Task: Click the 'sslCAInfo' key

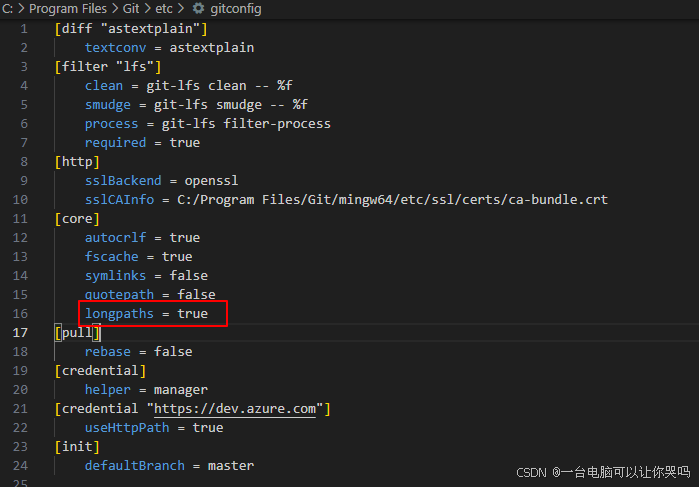Action: 119,199
